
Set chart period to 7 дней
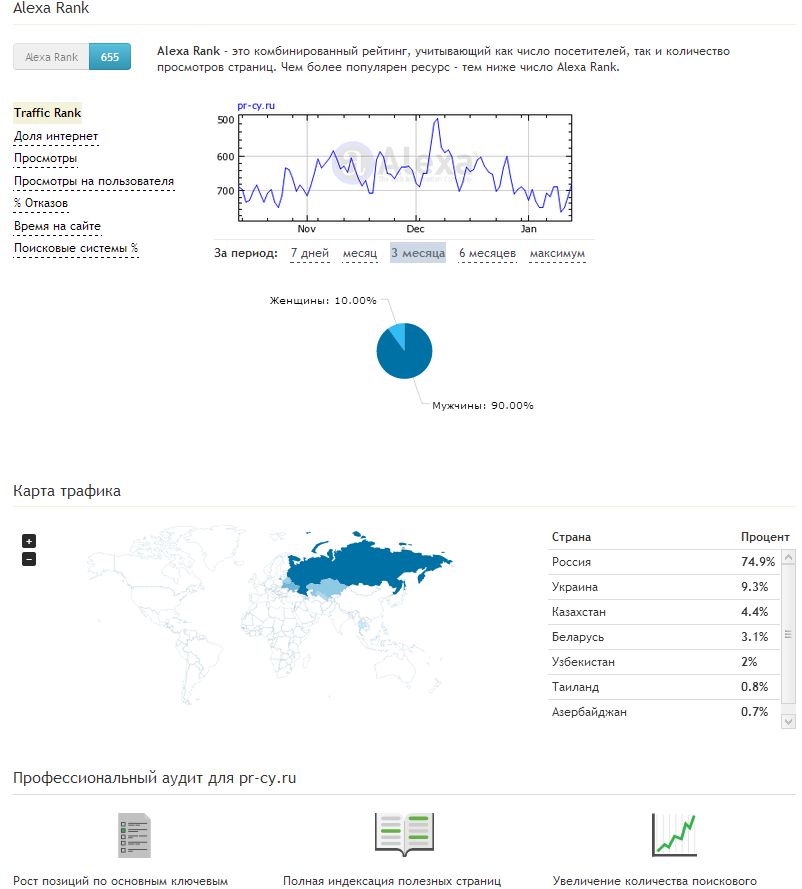[310, 254]
